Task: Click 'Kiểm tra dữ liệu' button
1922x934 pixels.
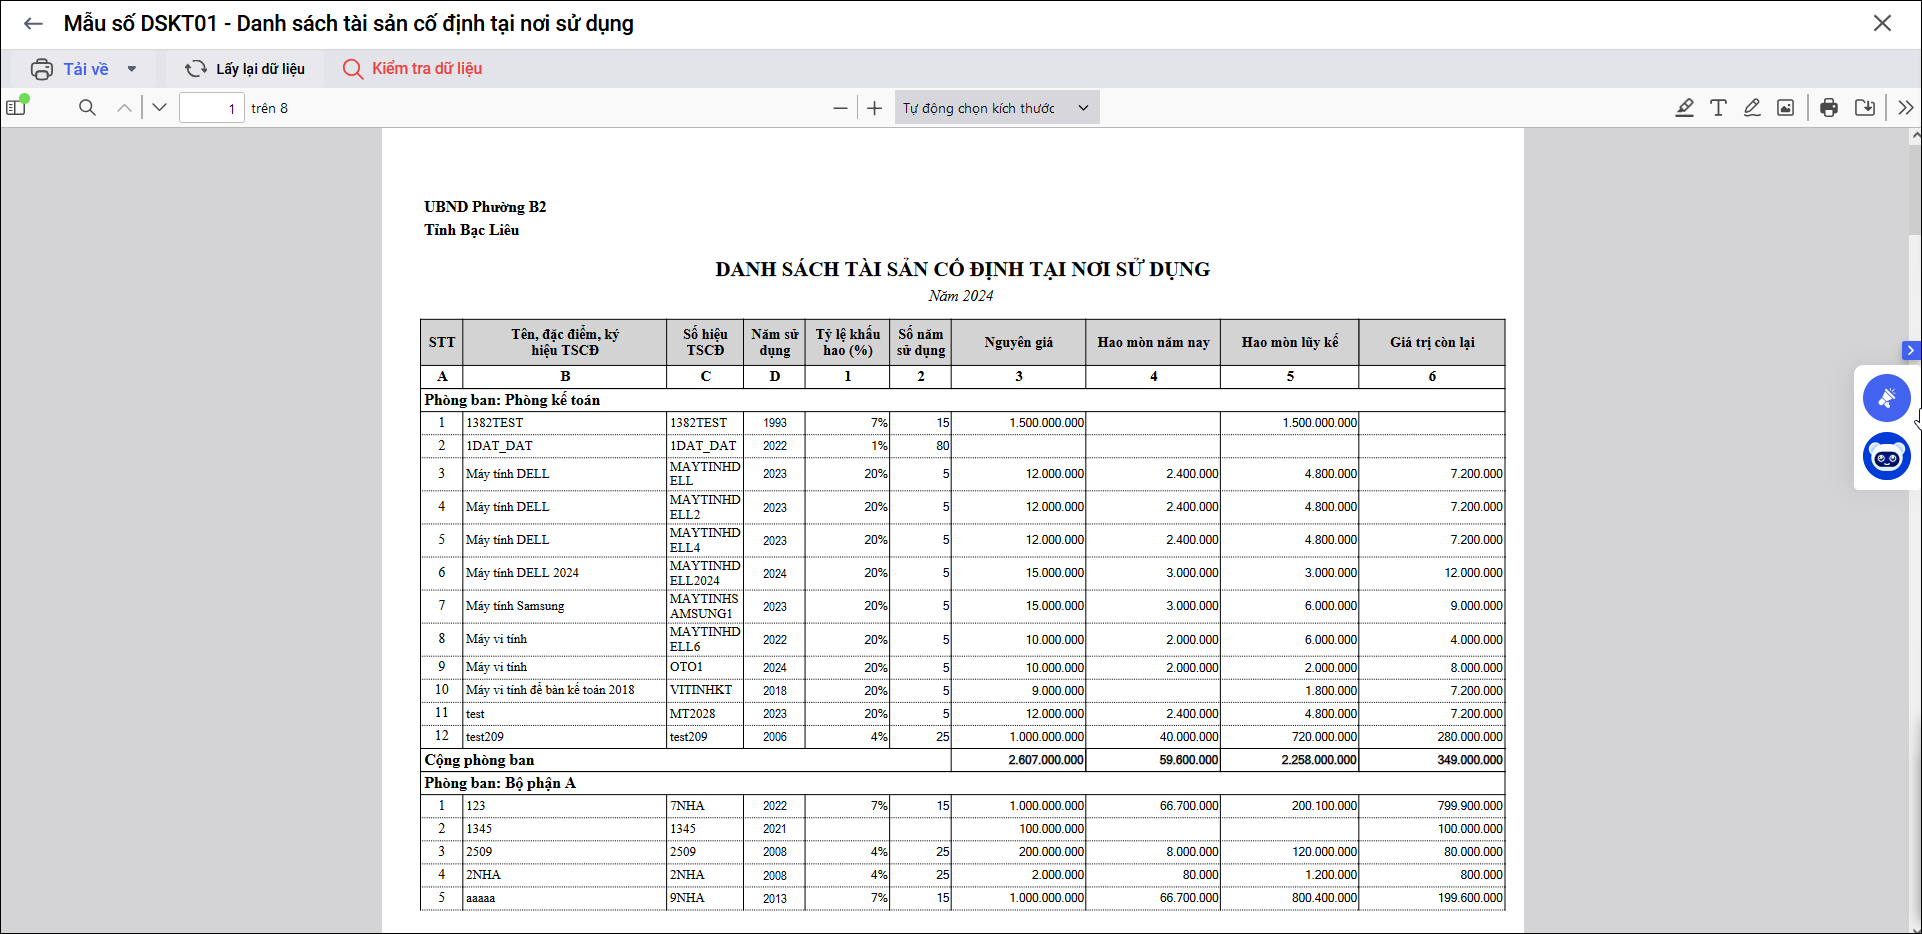Action: [413, 69]
